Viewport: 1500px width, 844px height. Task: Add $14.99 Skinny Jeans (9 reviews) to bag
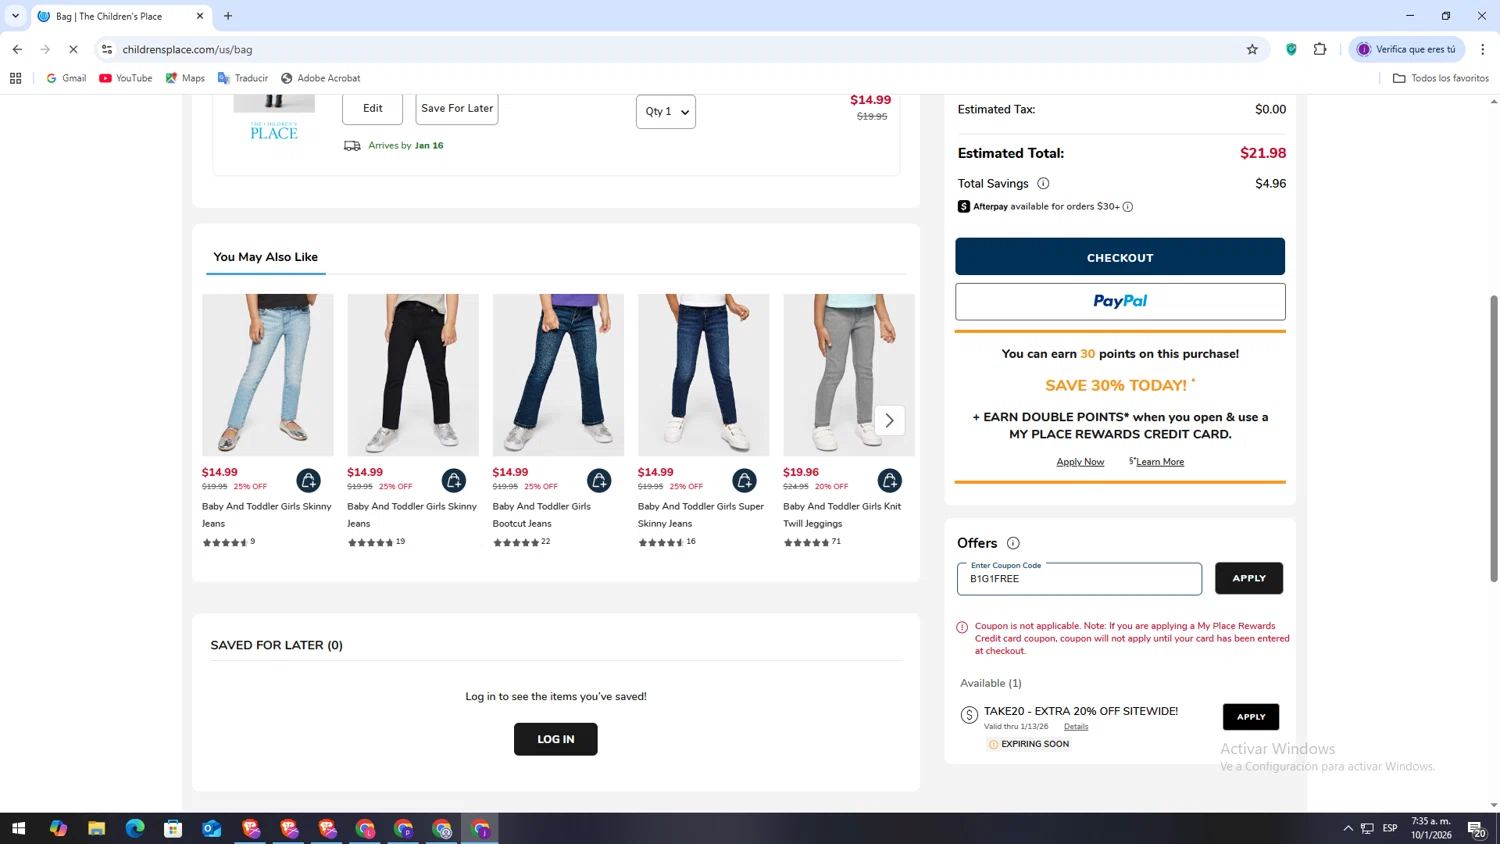tap(308, 481)
